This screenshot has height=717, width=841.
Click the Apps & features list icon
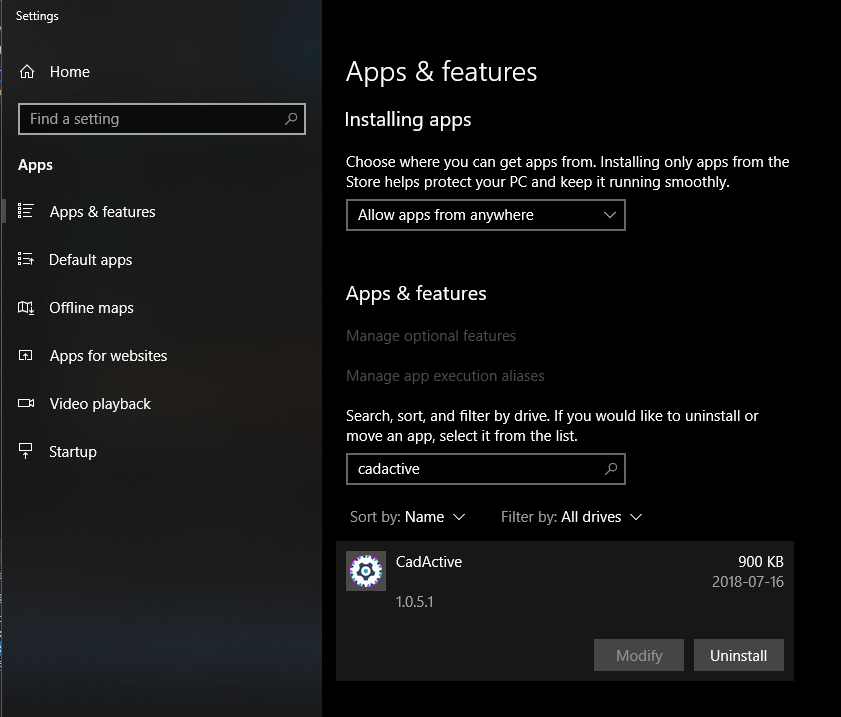click(x=26, y=211)
